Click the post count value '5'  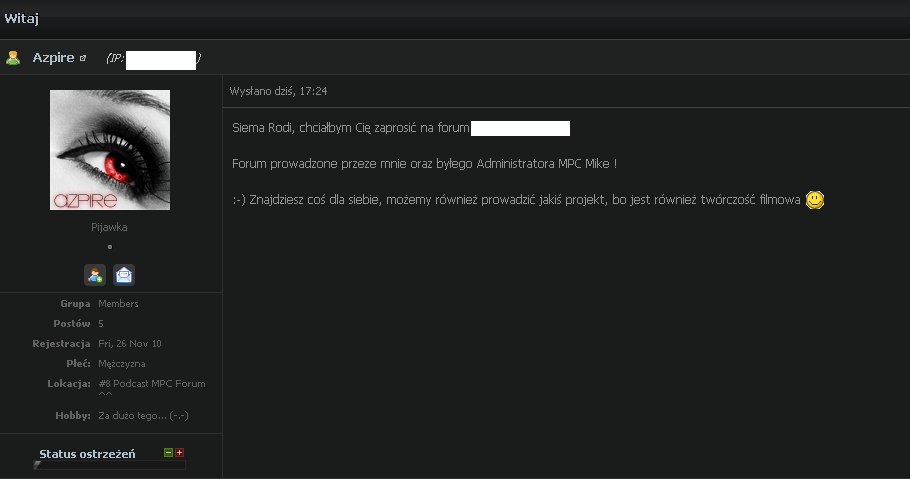[101, 323]
